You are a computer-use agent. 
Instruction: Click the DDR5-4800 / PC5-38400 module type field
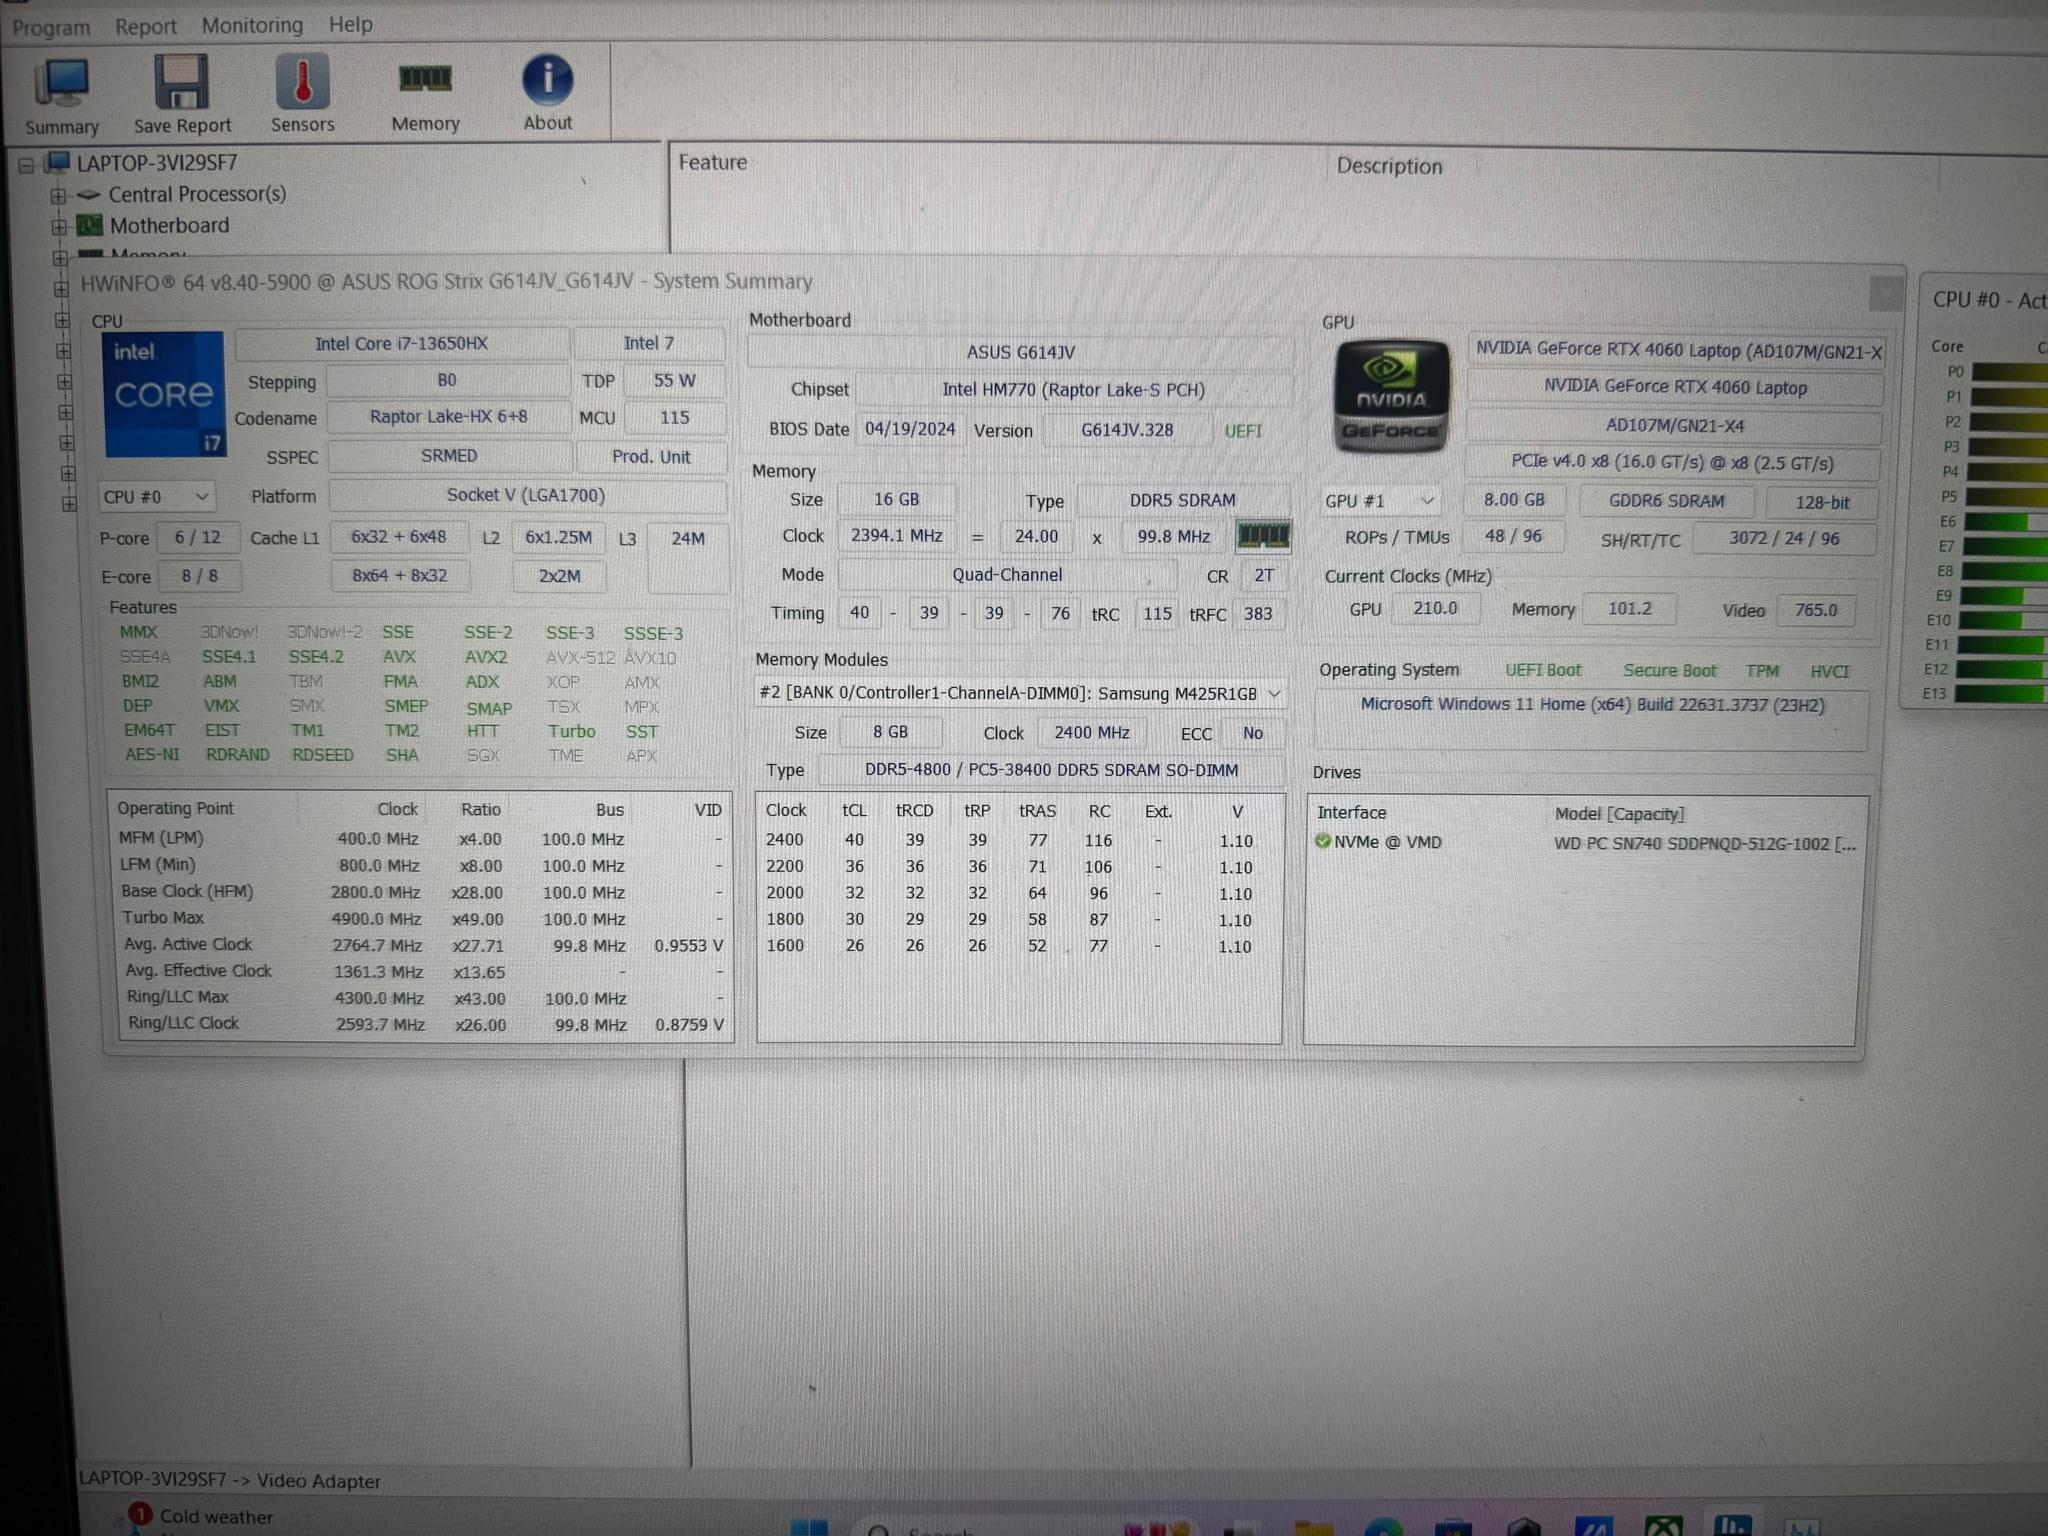click(x=1051, y=770)
